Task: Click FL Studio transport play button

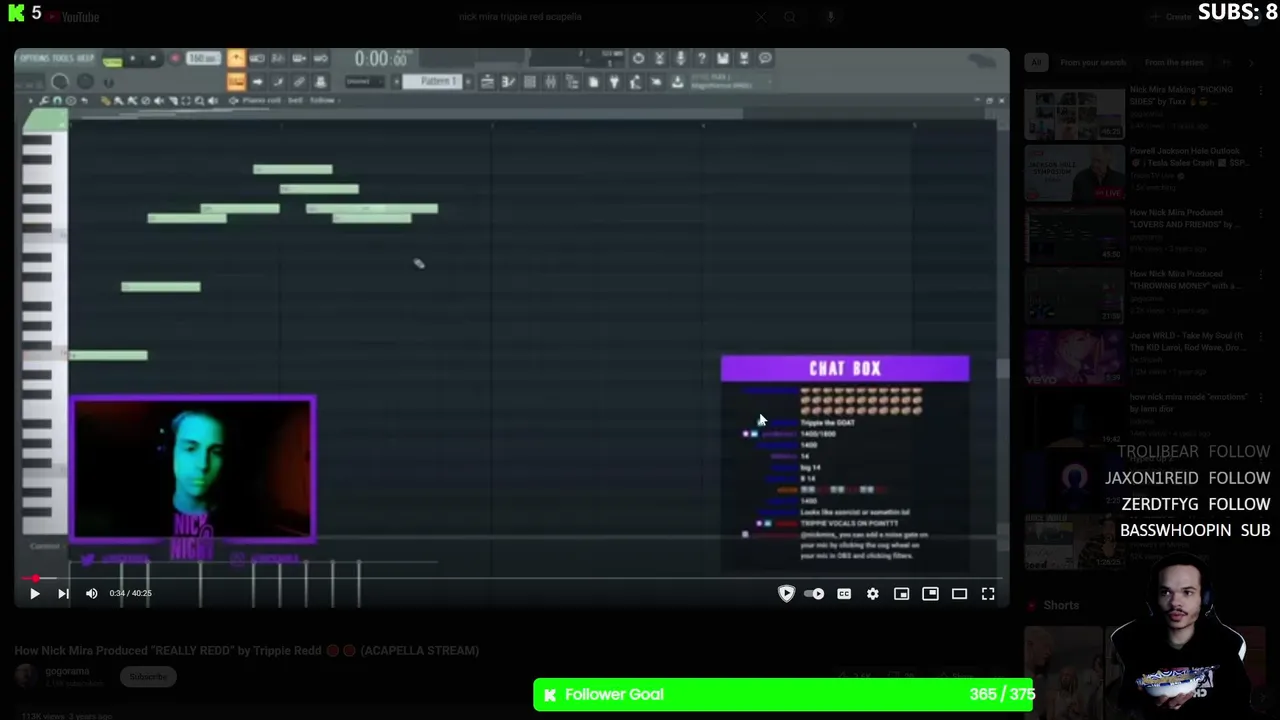Action: tap(133, 58)
